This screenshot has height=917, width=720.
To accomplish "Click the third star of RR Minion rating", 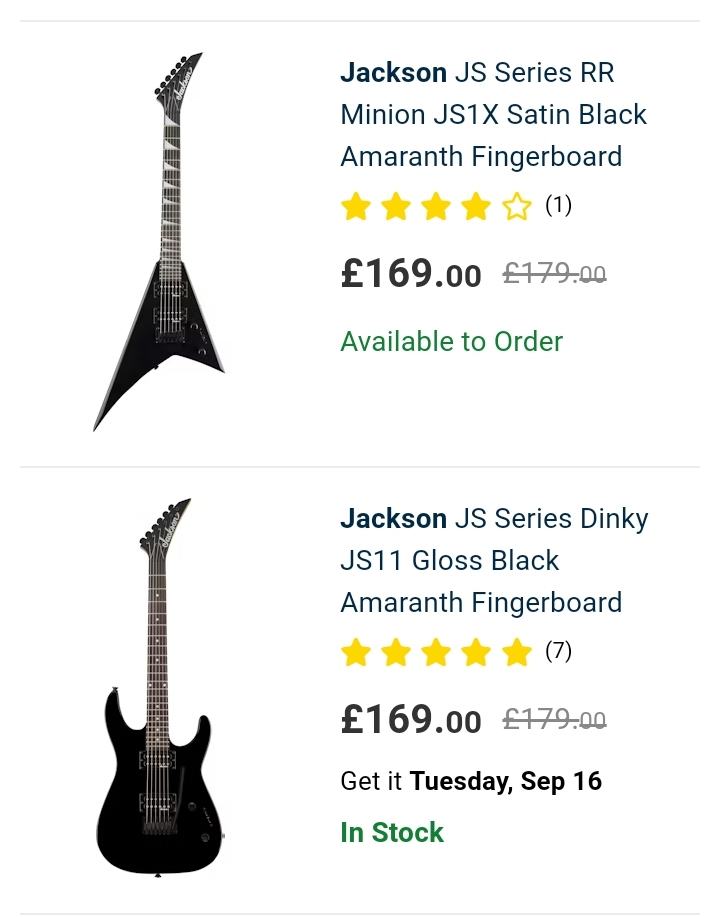I will coord(436,207).
